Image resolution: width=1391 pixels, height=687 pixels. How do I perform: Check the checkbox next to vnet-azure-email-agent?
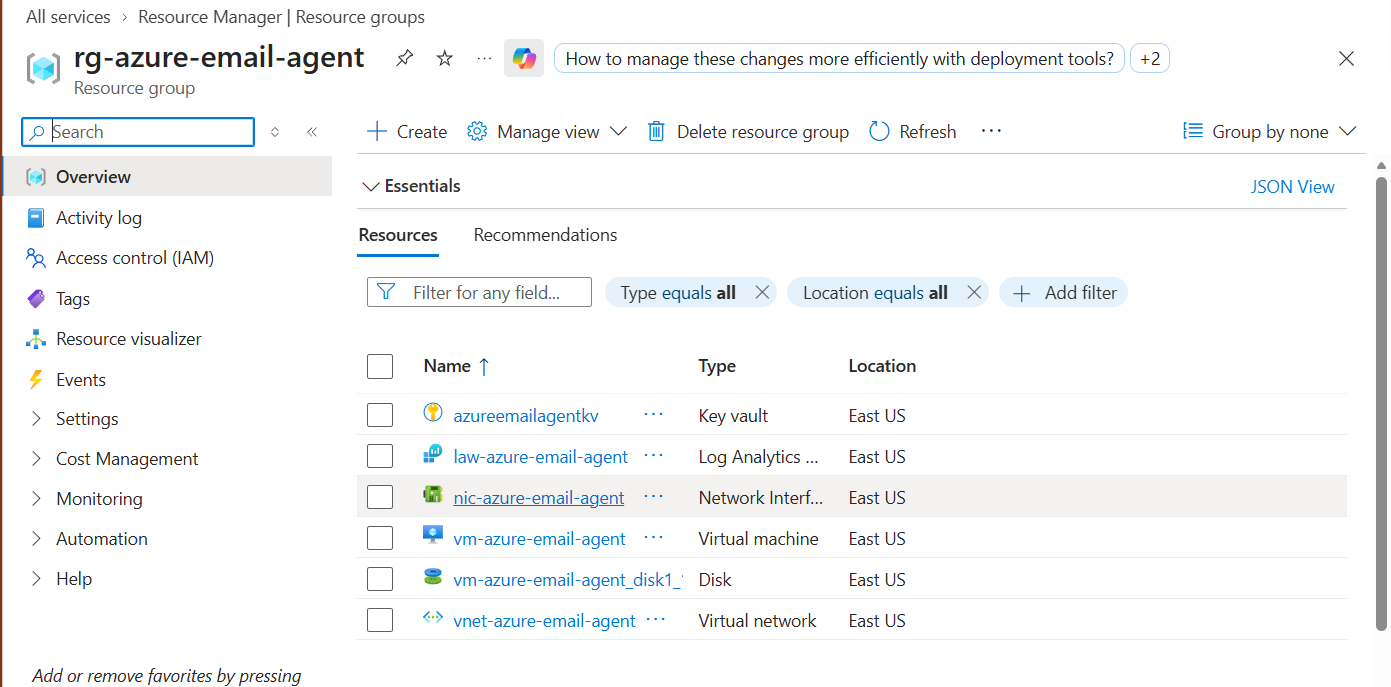pyautogui.click(x=380, y=620)
